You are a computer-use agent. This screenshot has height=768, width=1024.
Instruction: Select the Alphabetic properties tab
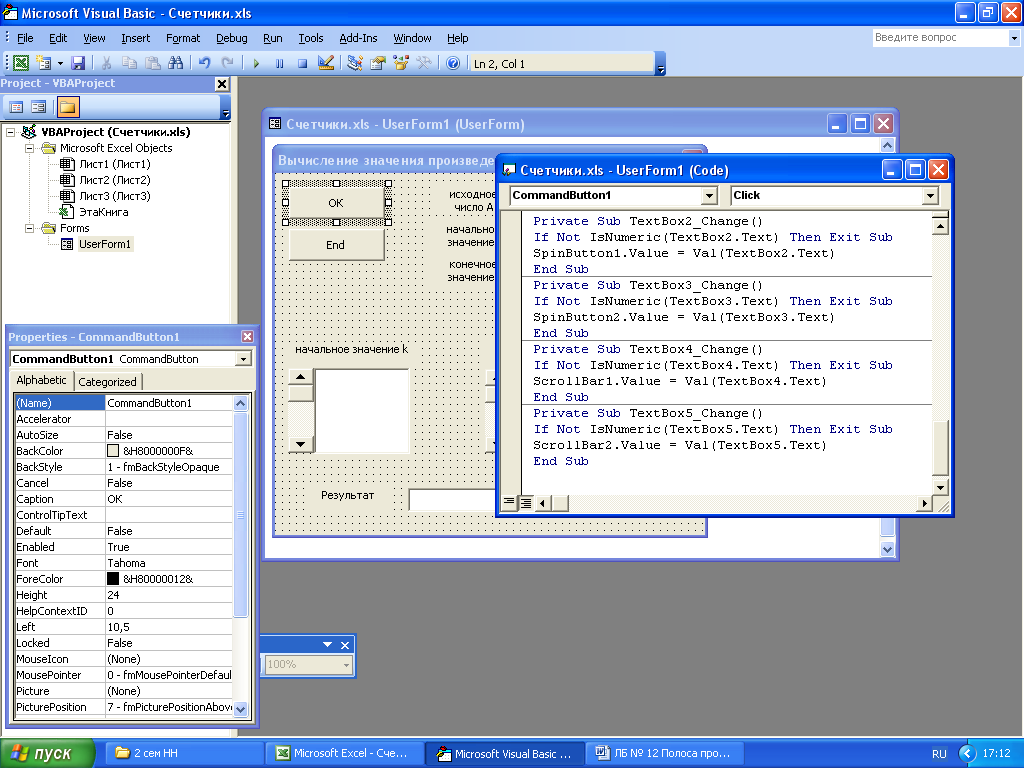pyautogui.click(x=41, y=380)
